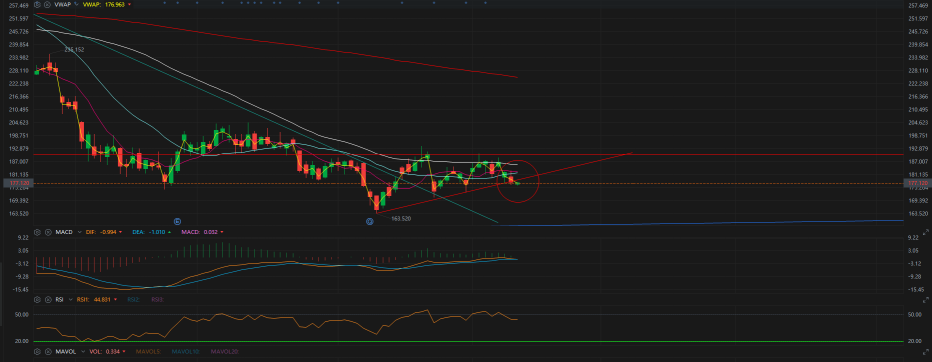
Task: Click the MAVOL indicator's circular close icon
Action: [48, 352]
